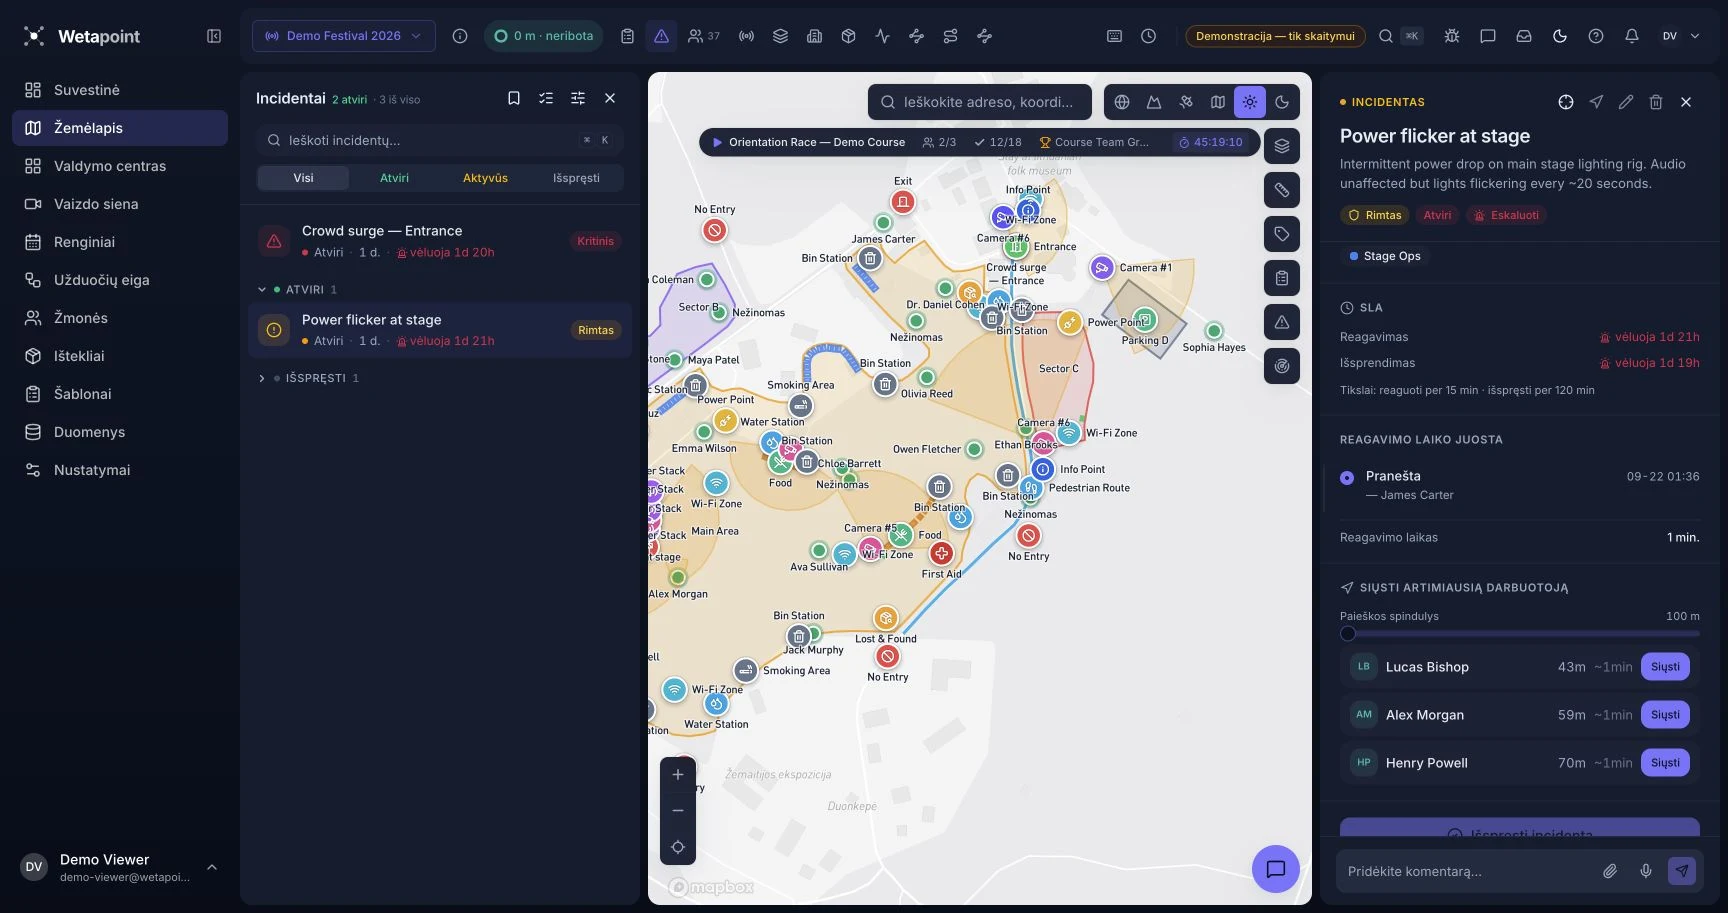
Task: Open the people count icon showing 37
Action: click(704, 36)
